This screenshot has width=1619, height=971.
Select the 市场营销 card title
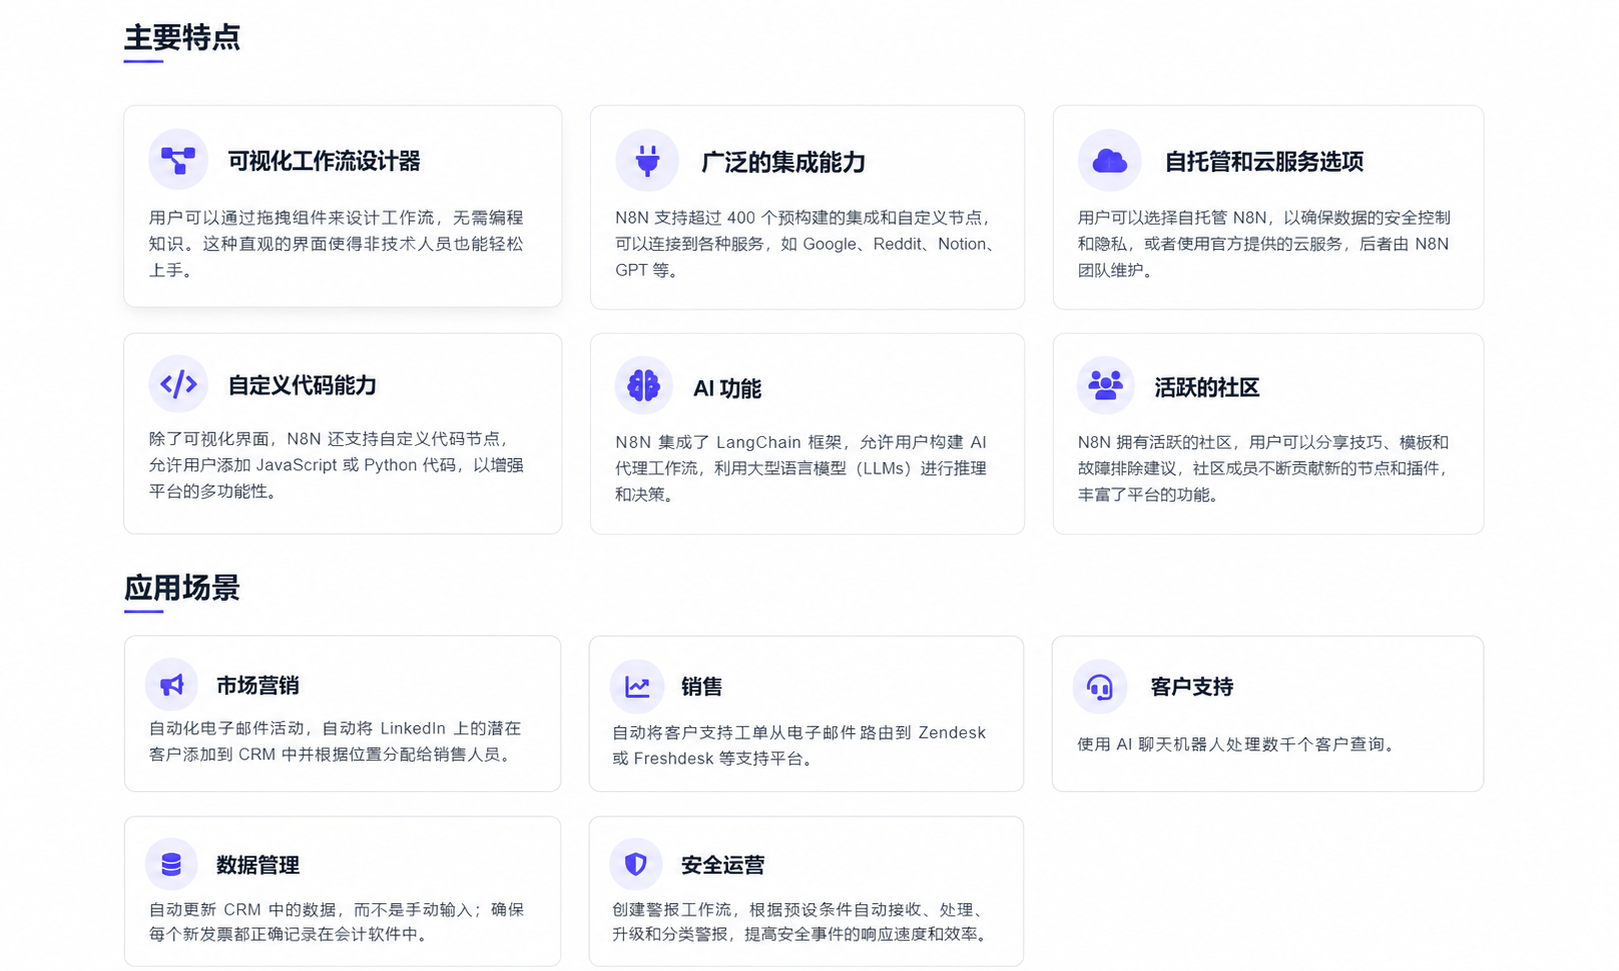[x=258, y=685]
